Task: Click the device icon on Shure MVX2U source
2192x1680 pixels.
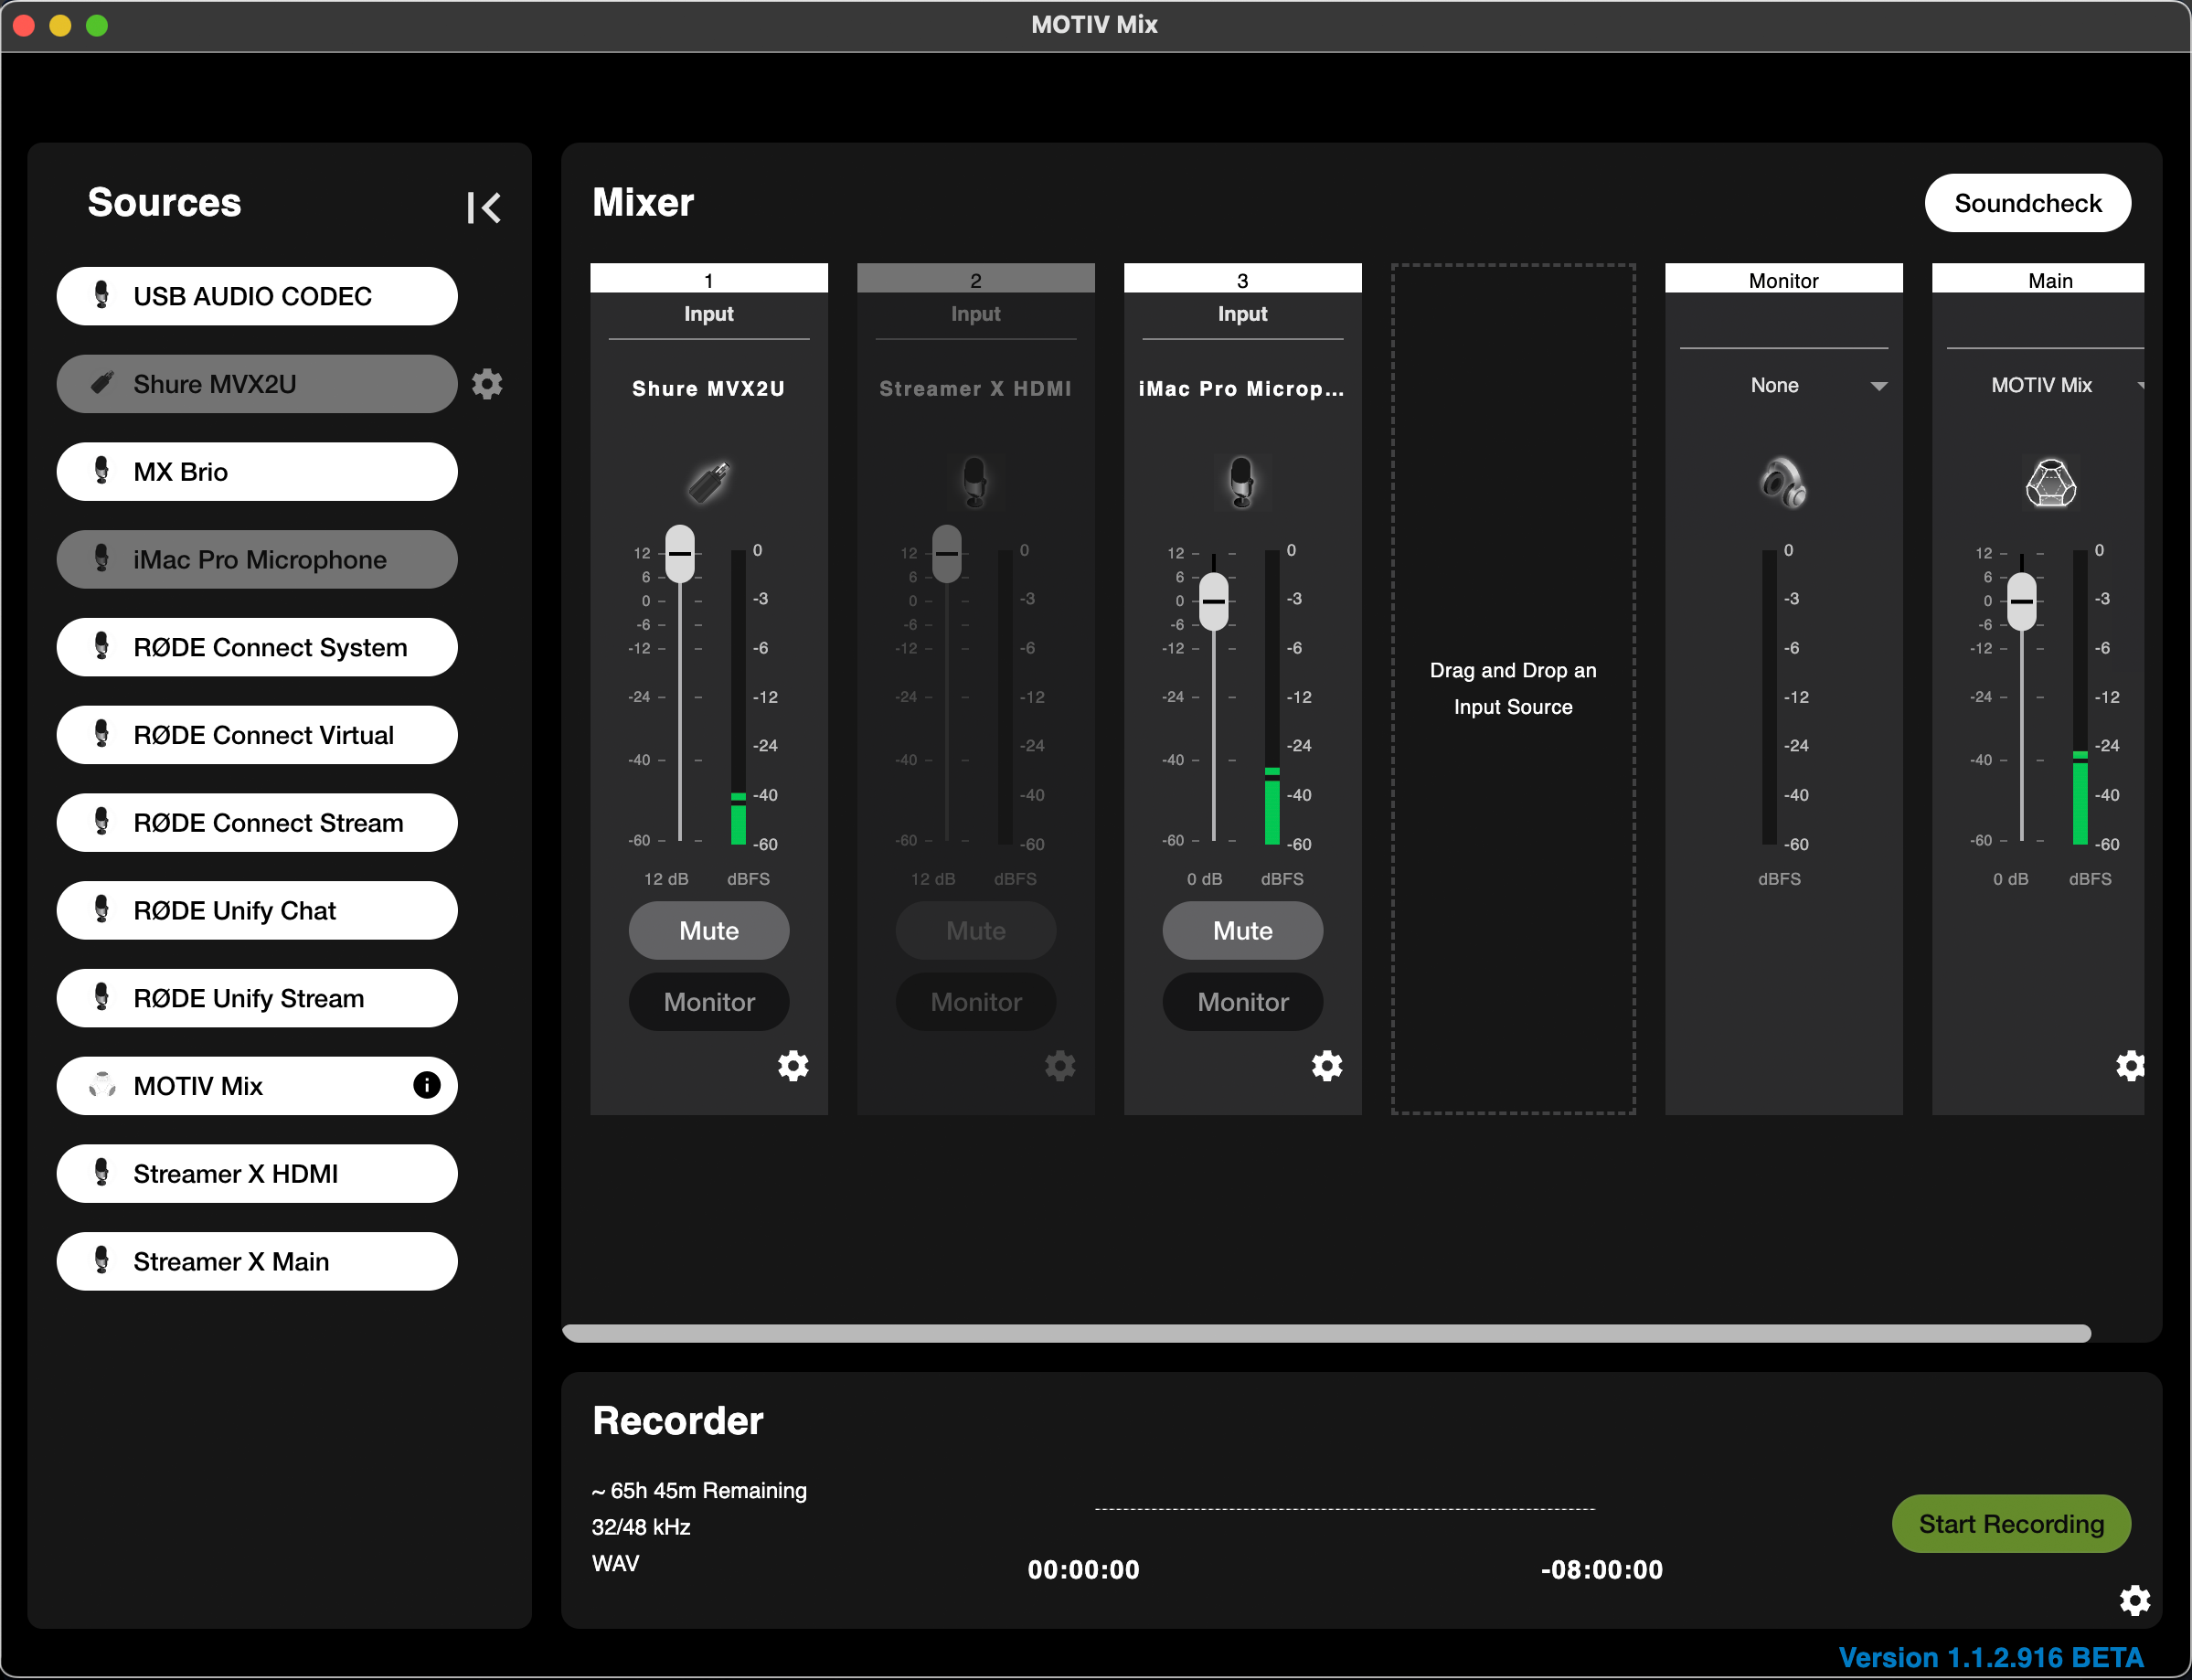Action: coord(101,383)
